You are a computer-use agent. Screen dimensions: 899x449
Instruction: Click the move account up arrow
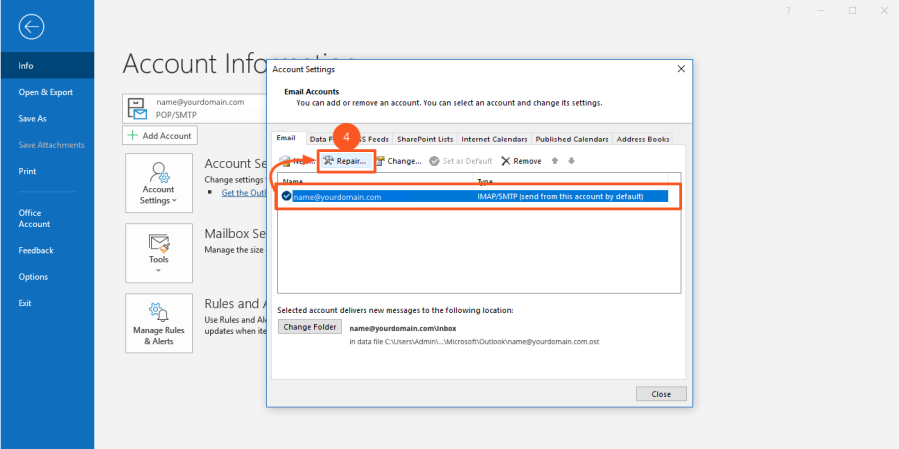point(556,160)
